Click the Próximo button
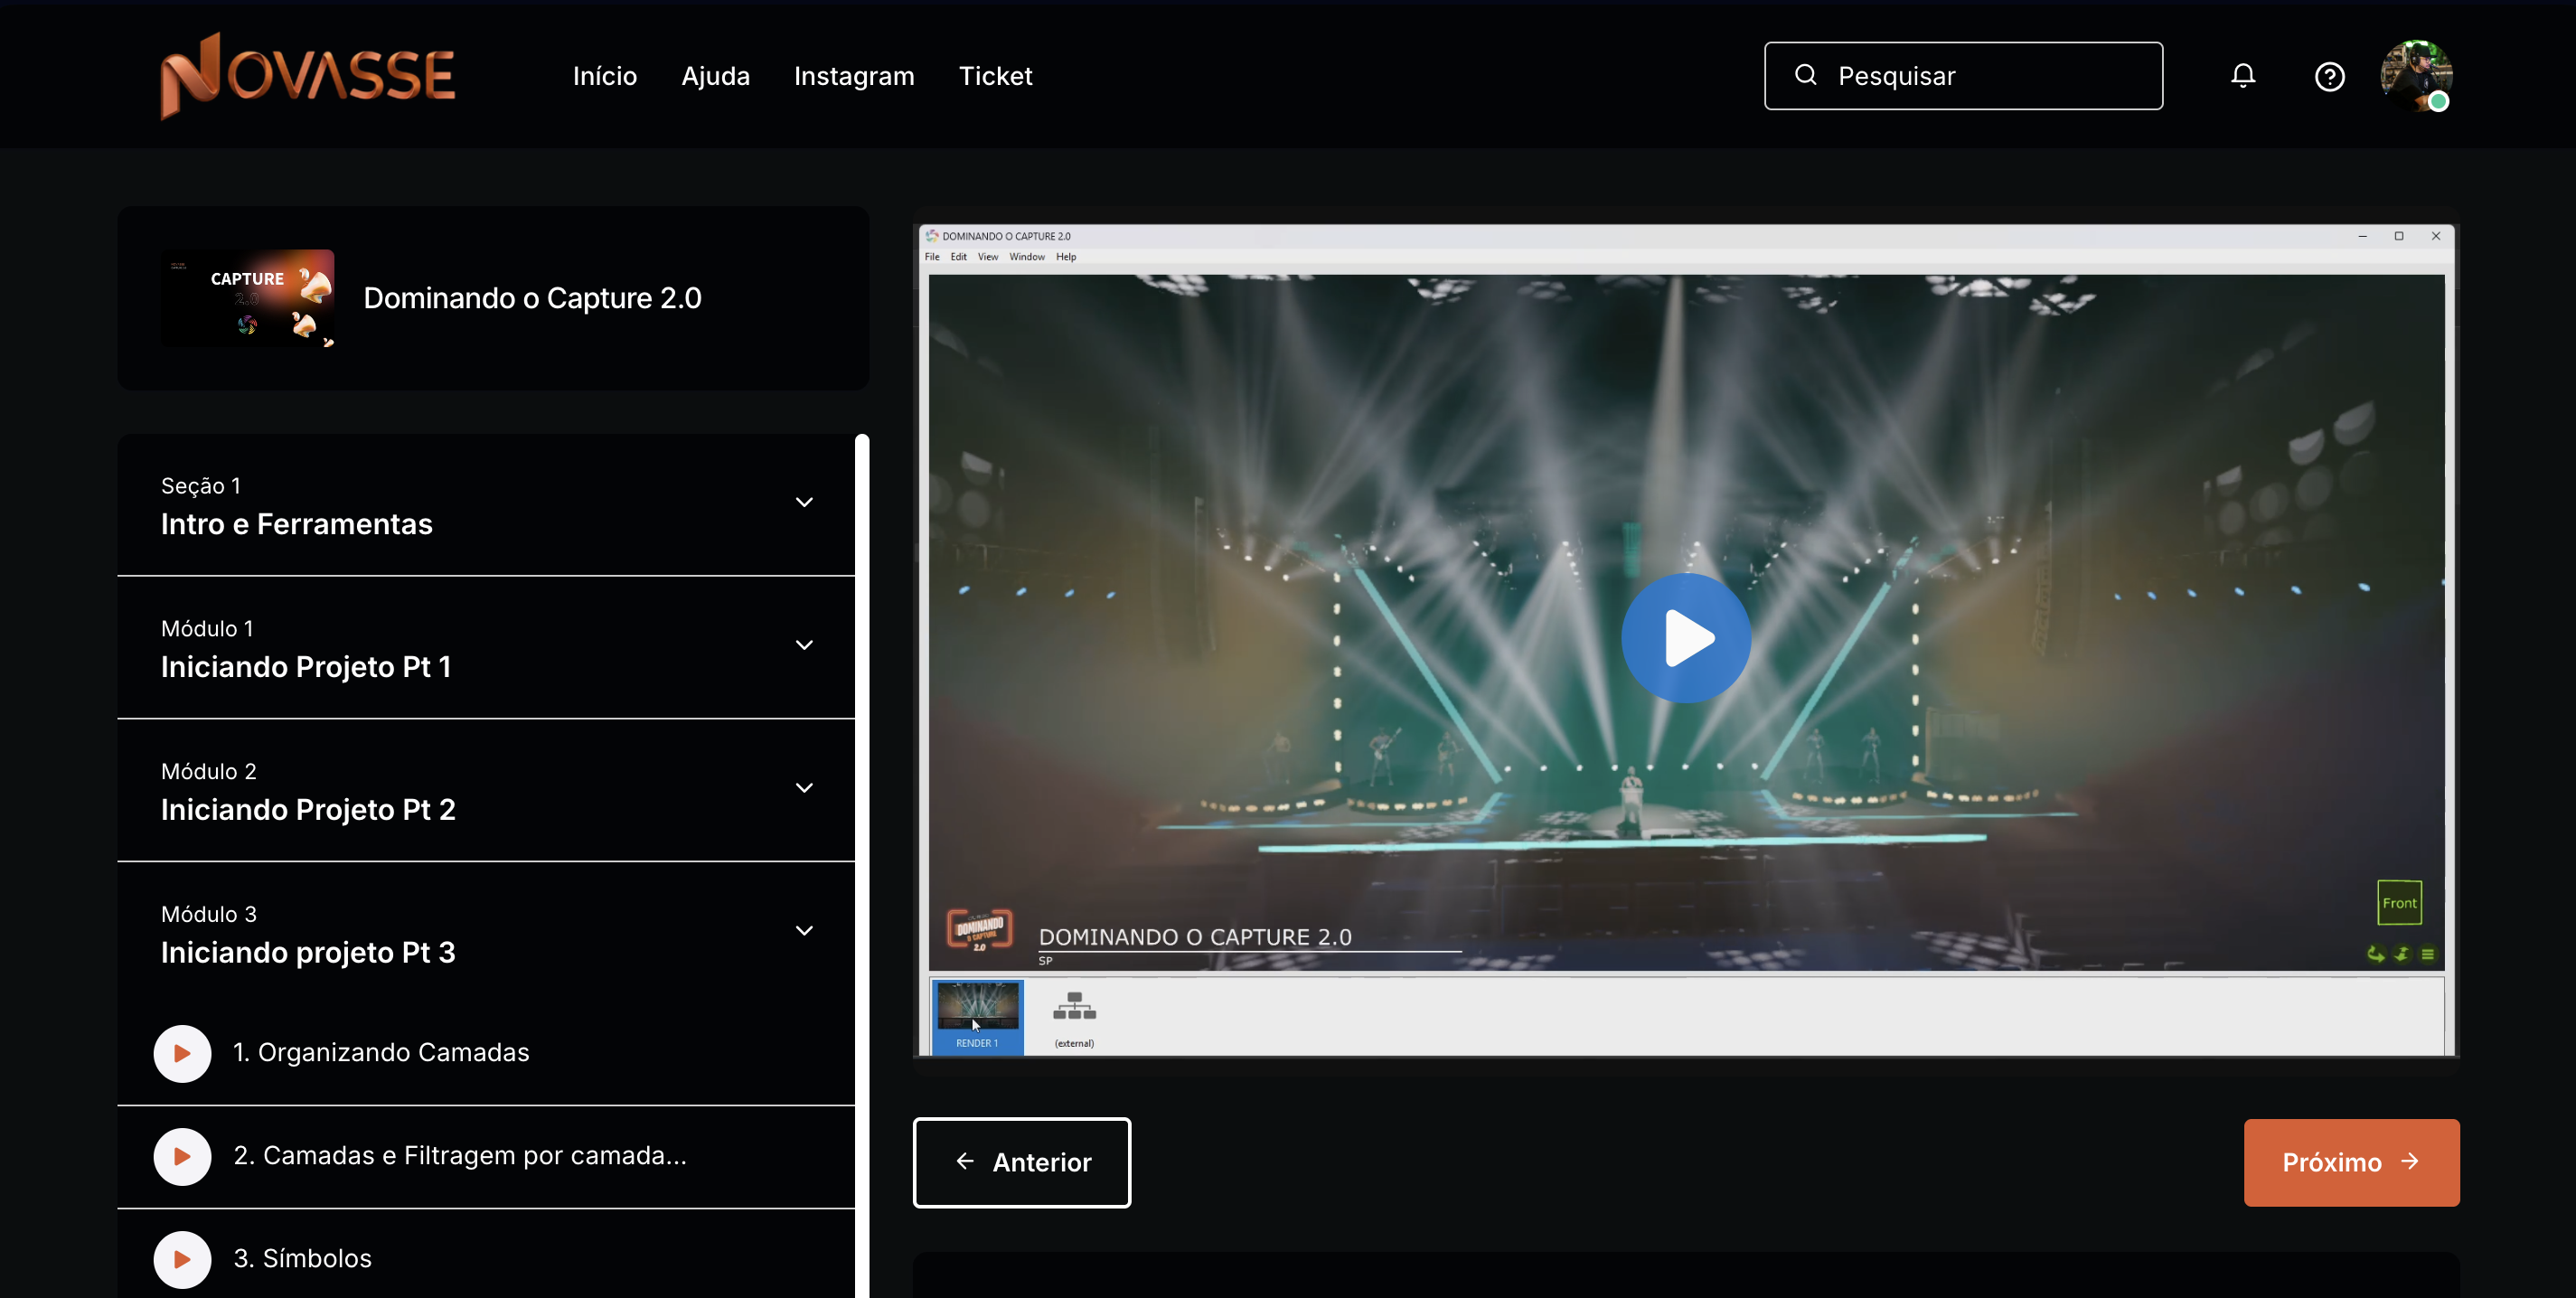 coord(2351,1162)
